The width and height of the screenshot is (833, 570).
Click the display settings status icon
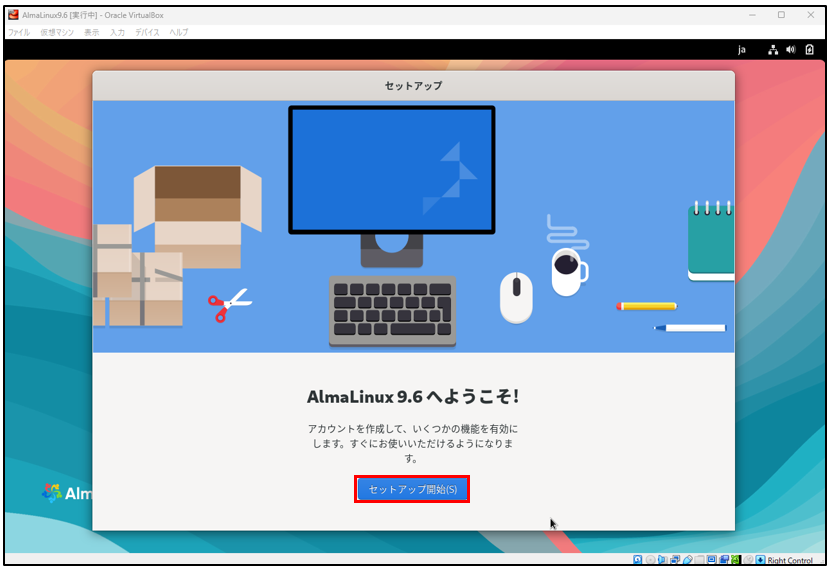(x=712, y=560)
